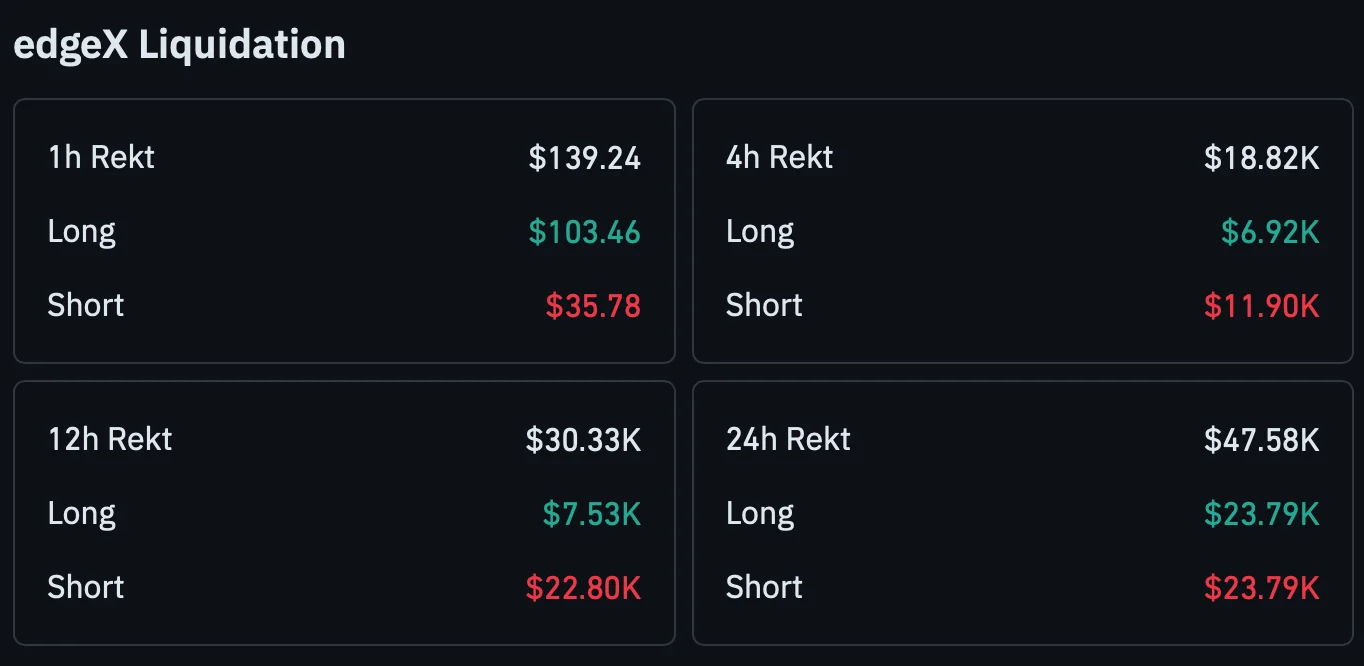Click the 12h Long value $7.53K

592,513
